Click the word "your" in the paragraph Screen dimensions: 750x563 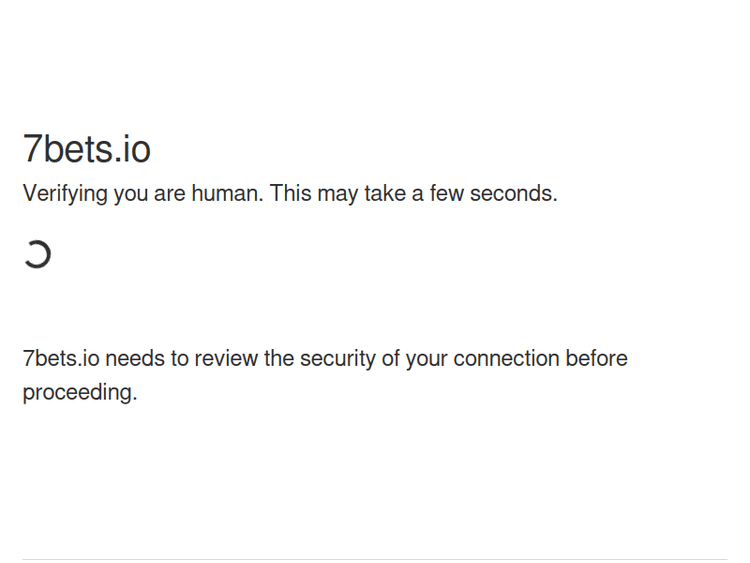(x=426, y=359)
